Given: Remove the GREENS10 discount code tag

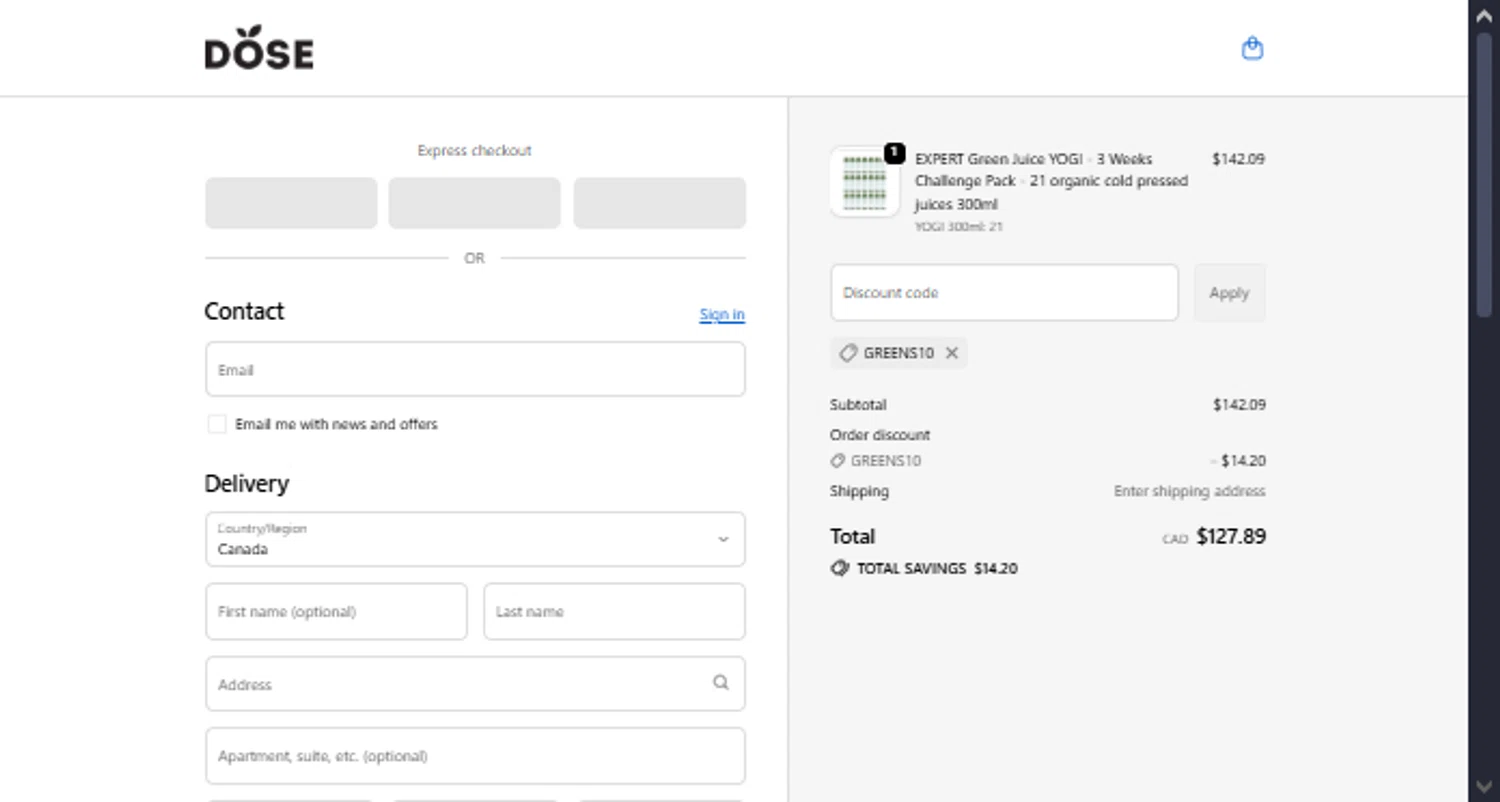Looking at the screenshot, I should pos(952,353).
